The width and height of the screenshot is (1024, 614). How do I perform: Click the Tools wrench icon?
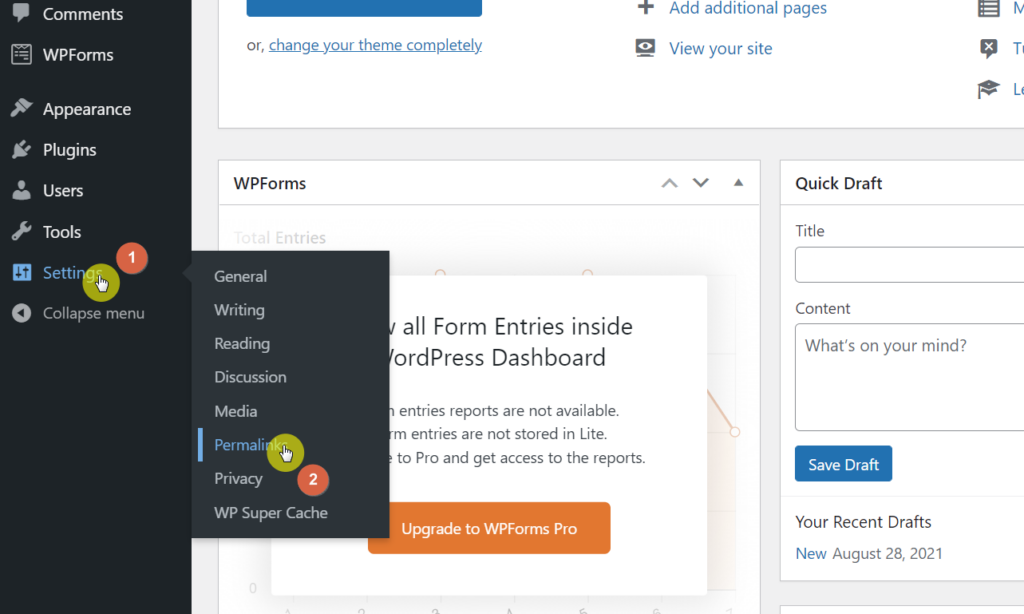point(21,231)
